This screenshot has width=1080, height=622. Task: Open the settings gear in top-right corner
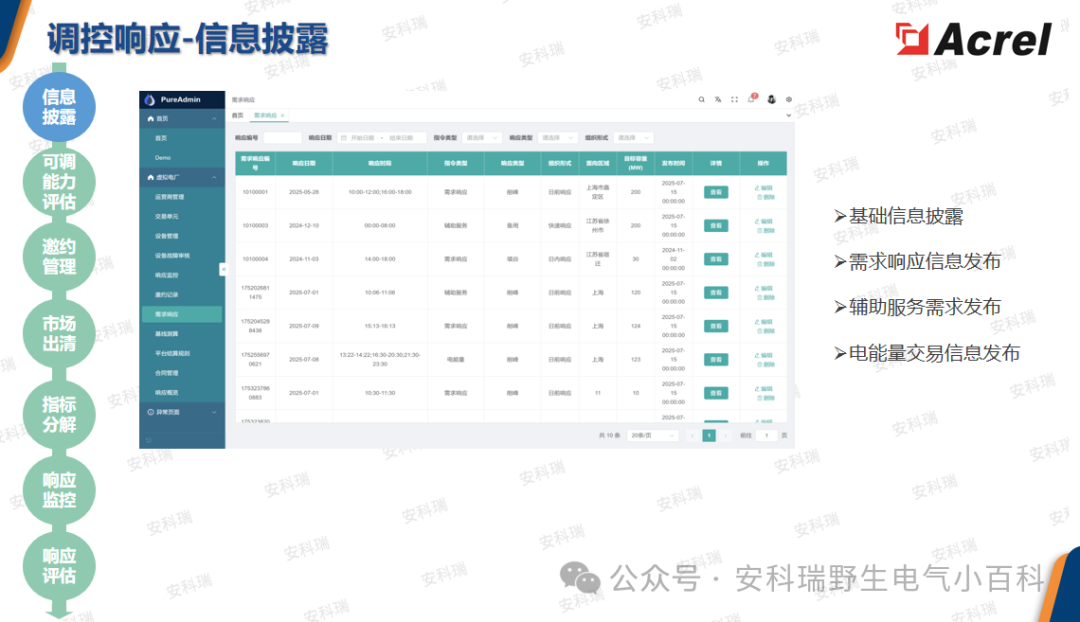click(789, 99)
